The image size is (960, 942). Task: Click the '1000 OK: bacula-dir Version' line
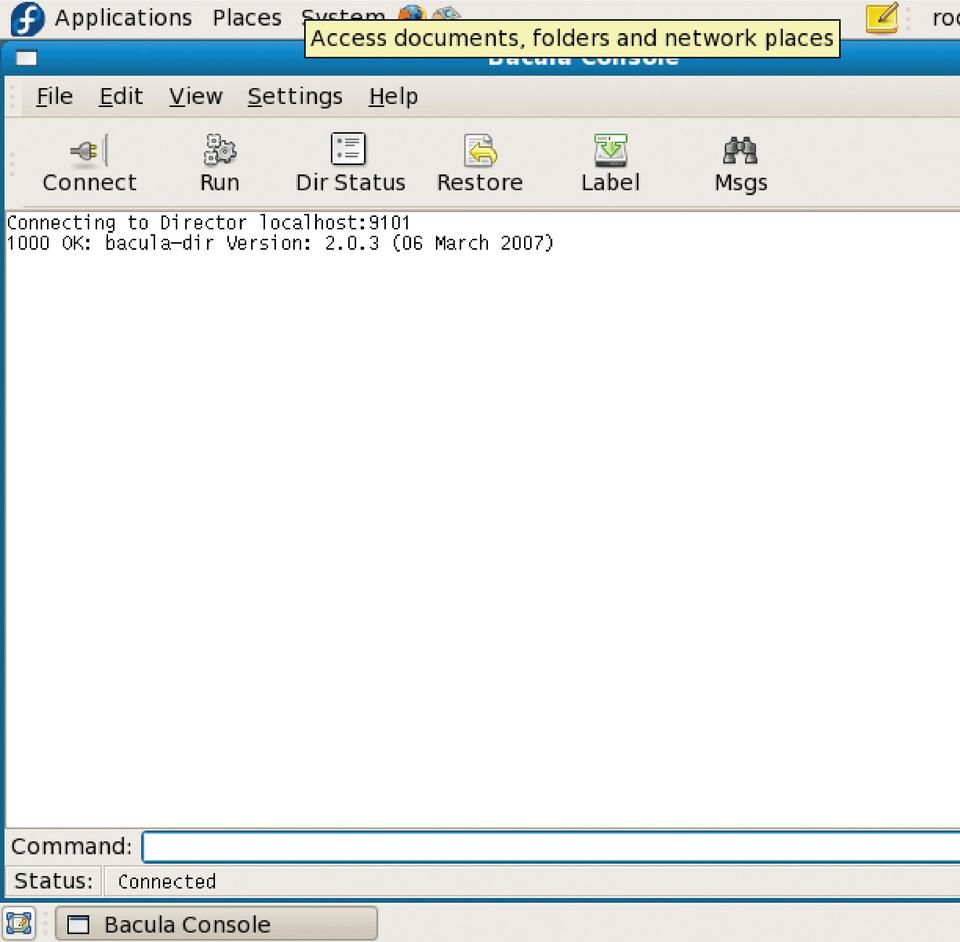pyautogui.click(x=280, y=243)
